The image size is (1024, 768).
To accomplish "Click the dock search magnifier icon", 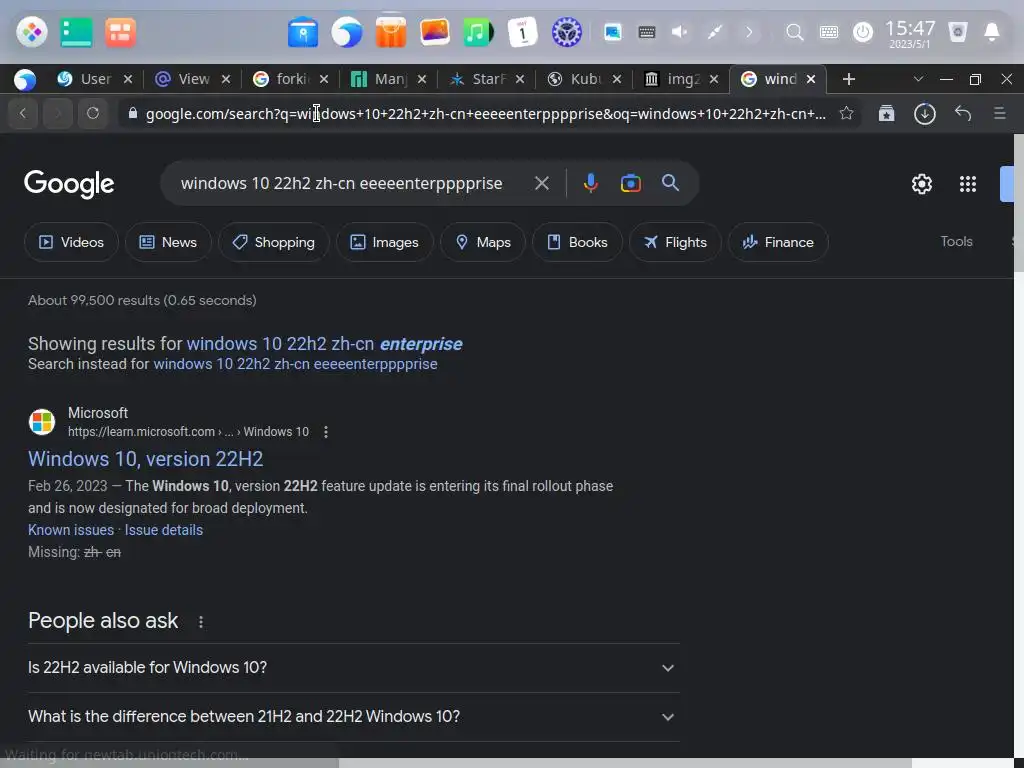I will [794, 32].
